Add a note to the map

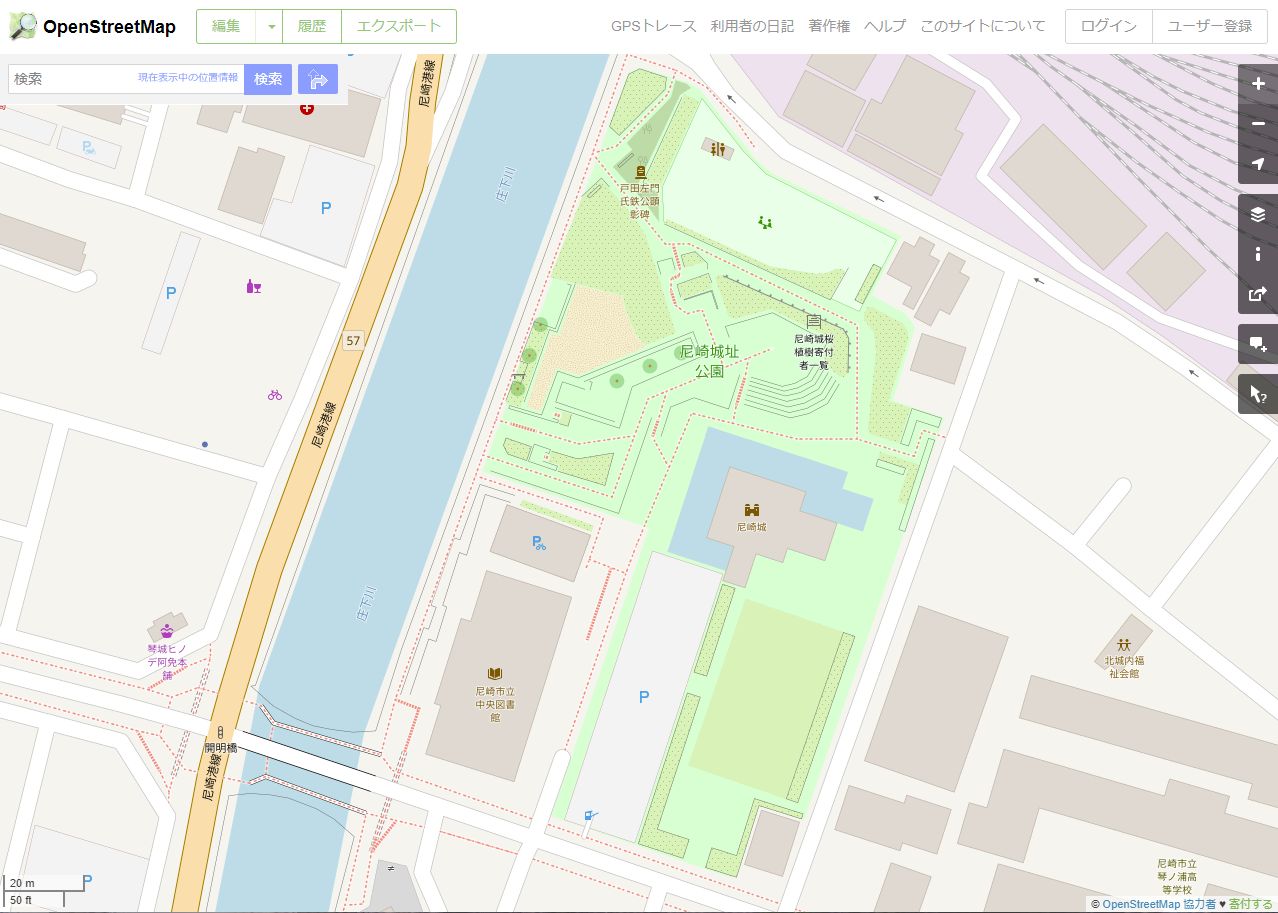coord(1258,344)
